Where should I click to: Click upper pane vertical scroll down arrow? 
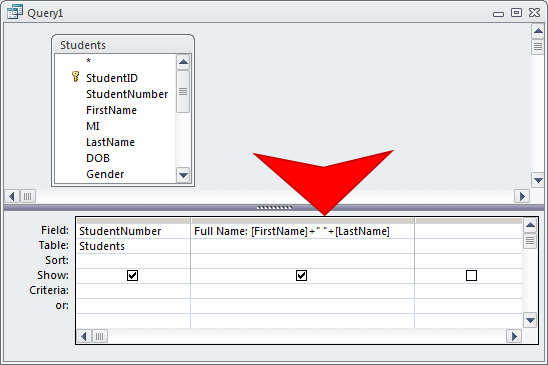(538, 180)
